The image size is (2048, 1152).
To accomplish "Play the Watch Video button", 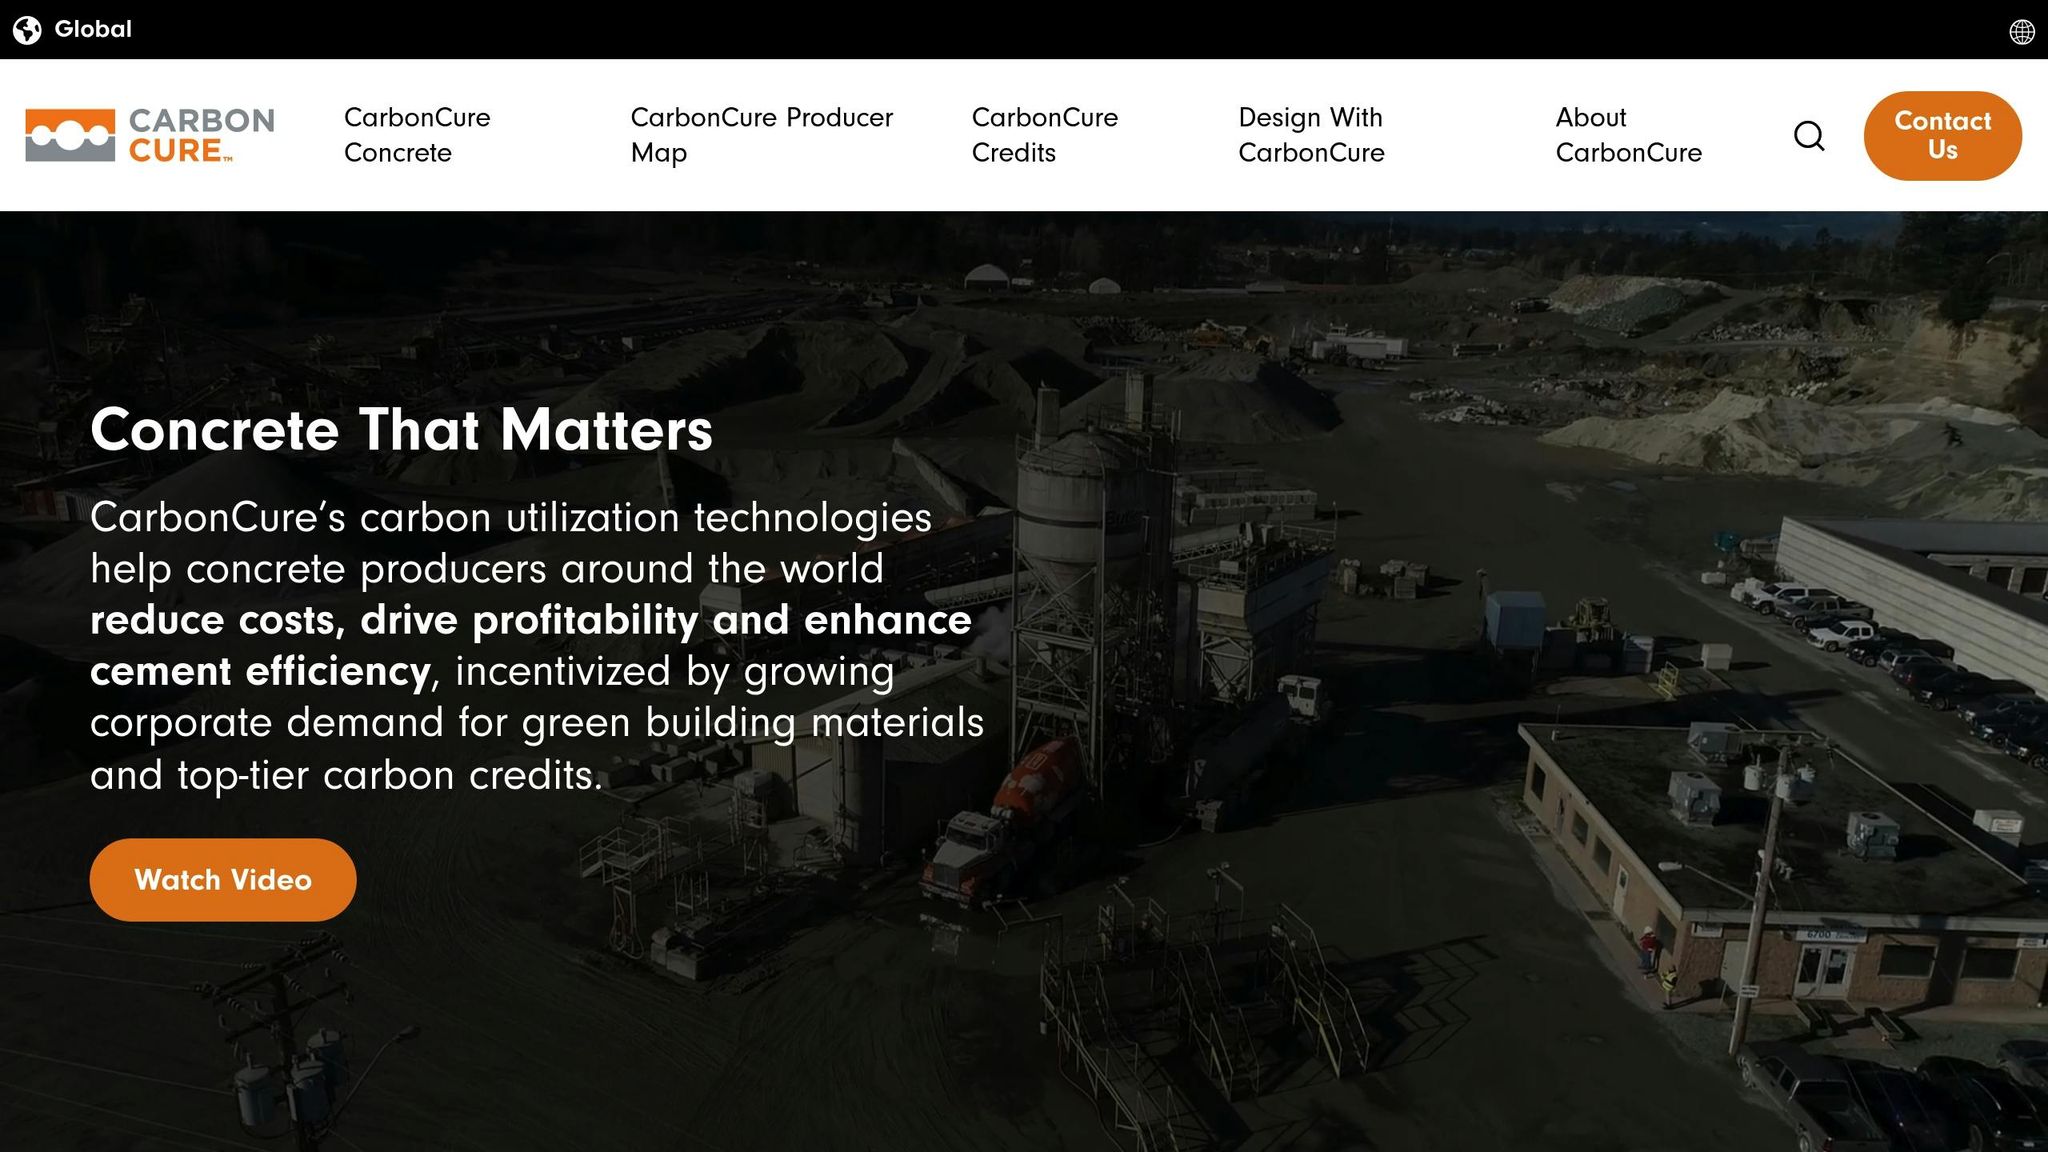I will click(223, 880).
